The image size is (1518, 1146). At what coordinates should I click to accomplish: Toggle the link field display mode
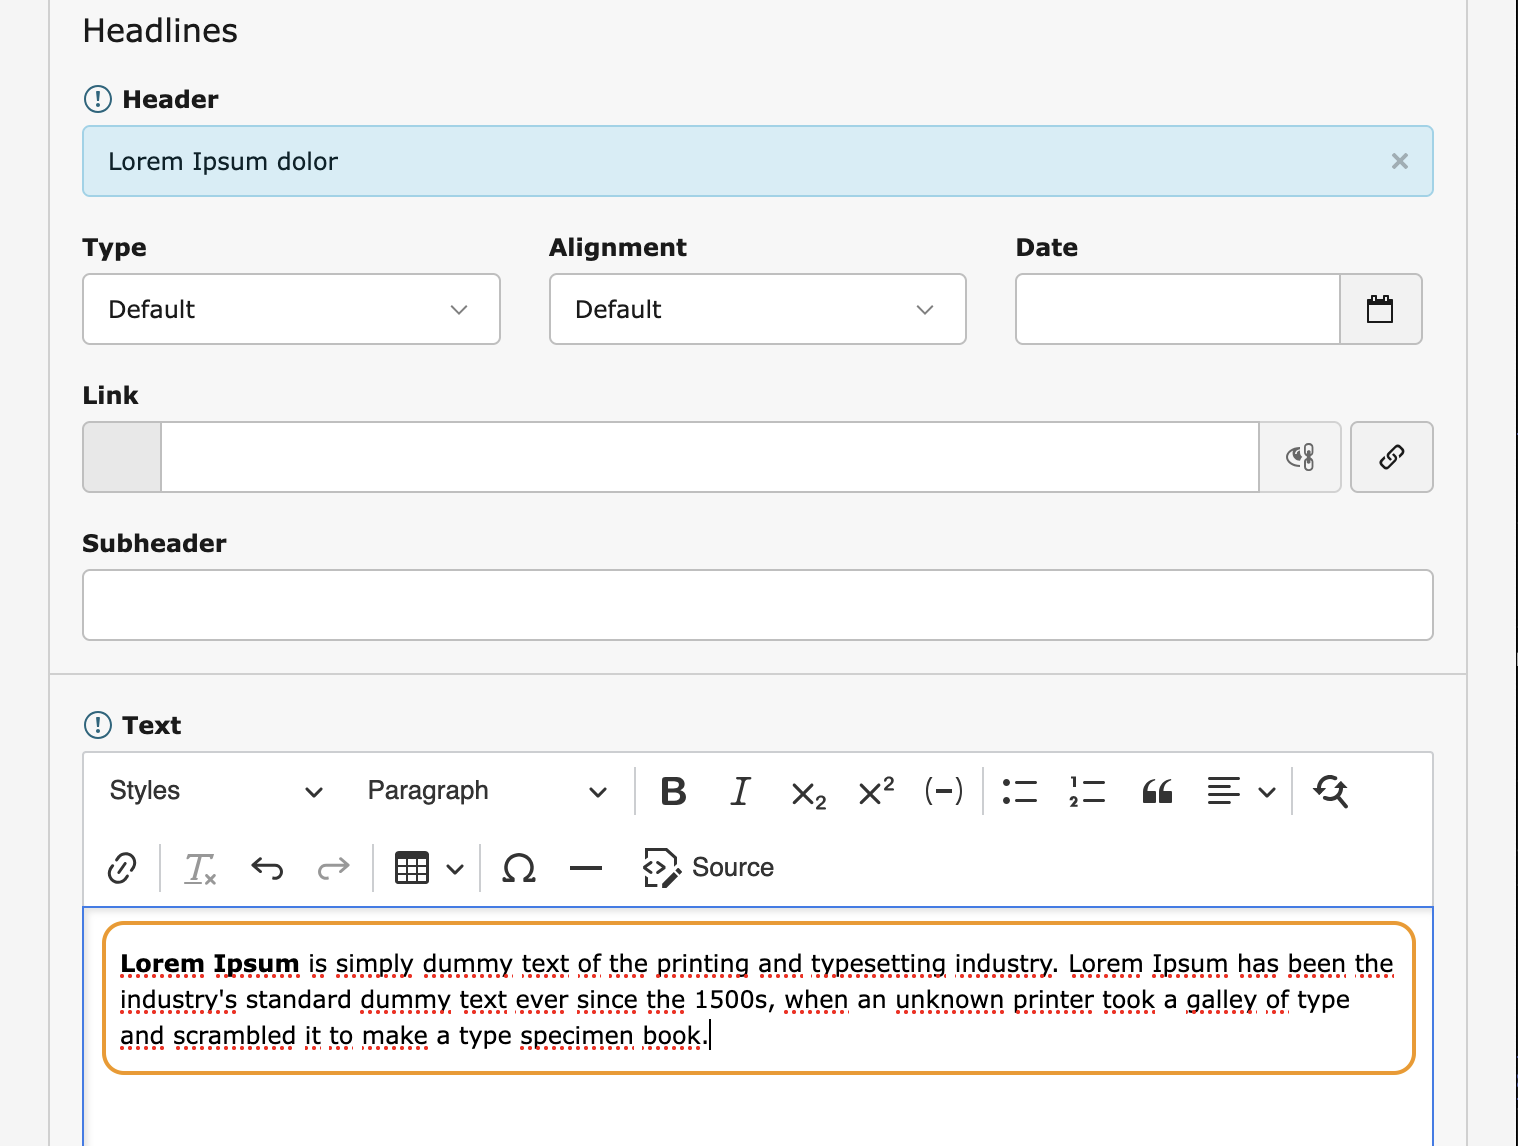click(1300, 457)
